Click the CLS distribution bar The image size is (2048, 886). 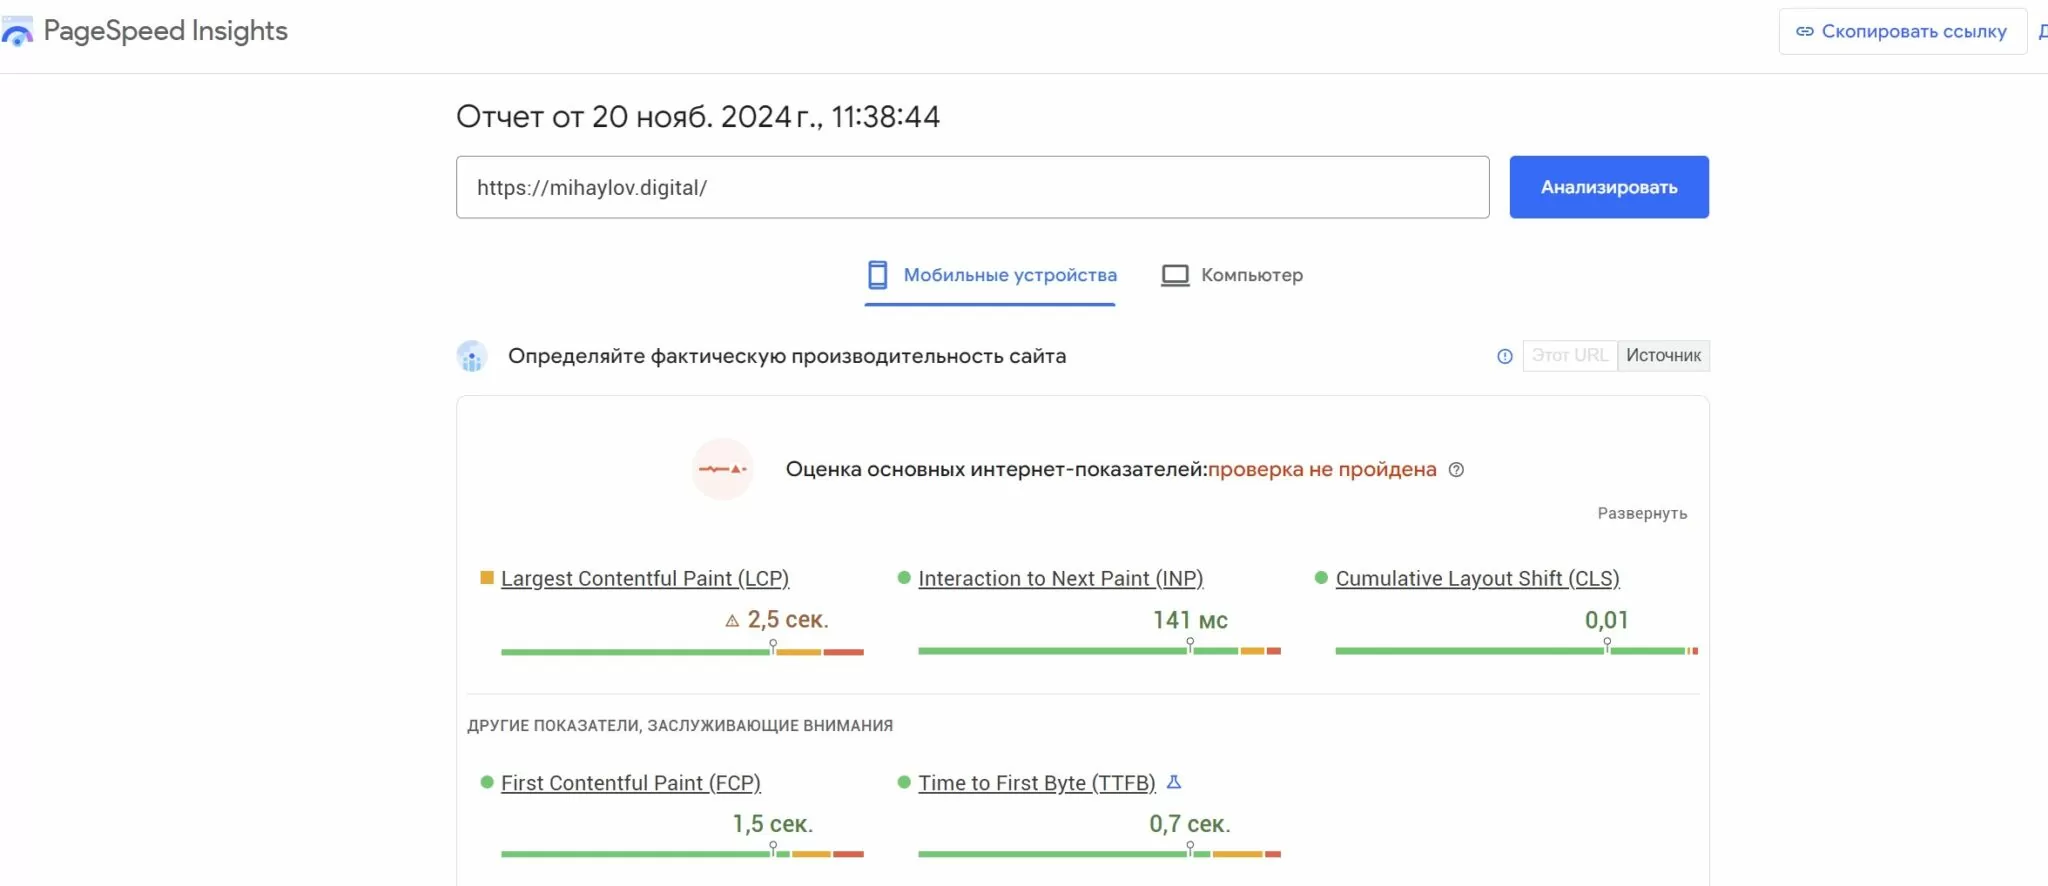tap(1516, 651)
